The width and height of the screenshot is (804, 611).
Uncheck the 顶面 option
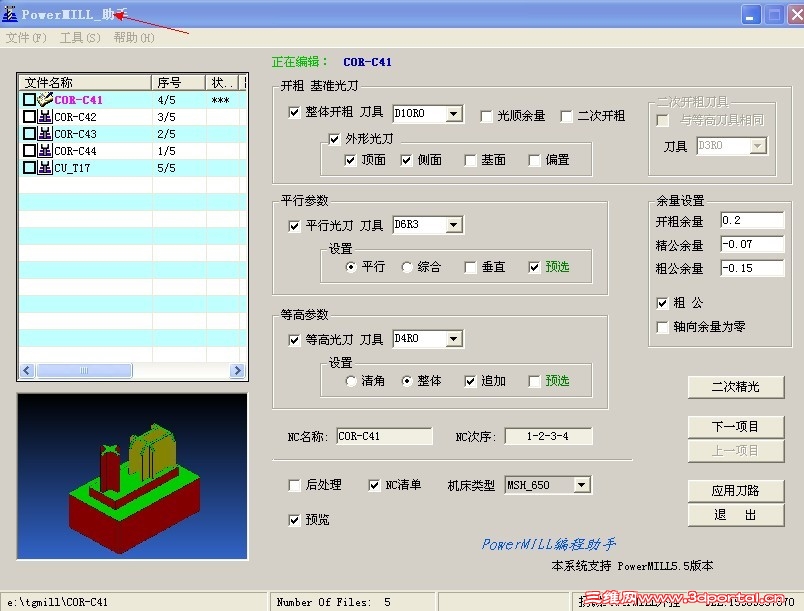[350, 160]
